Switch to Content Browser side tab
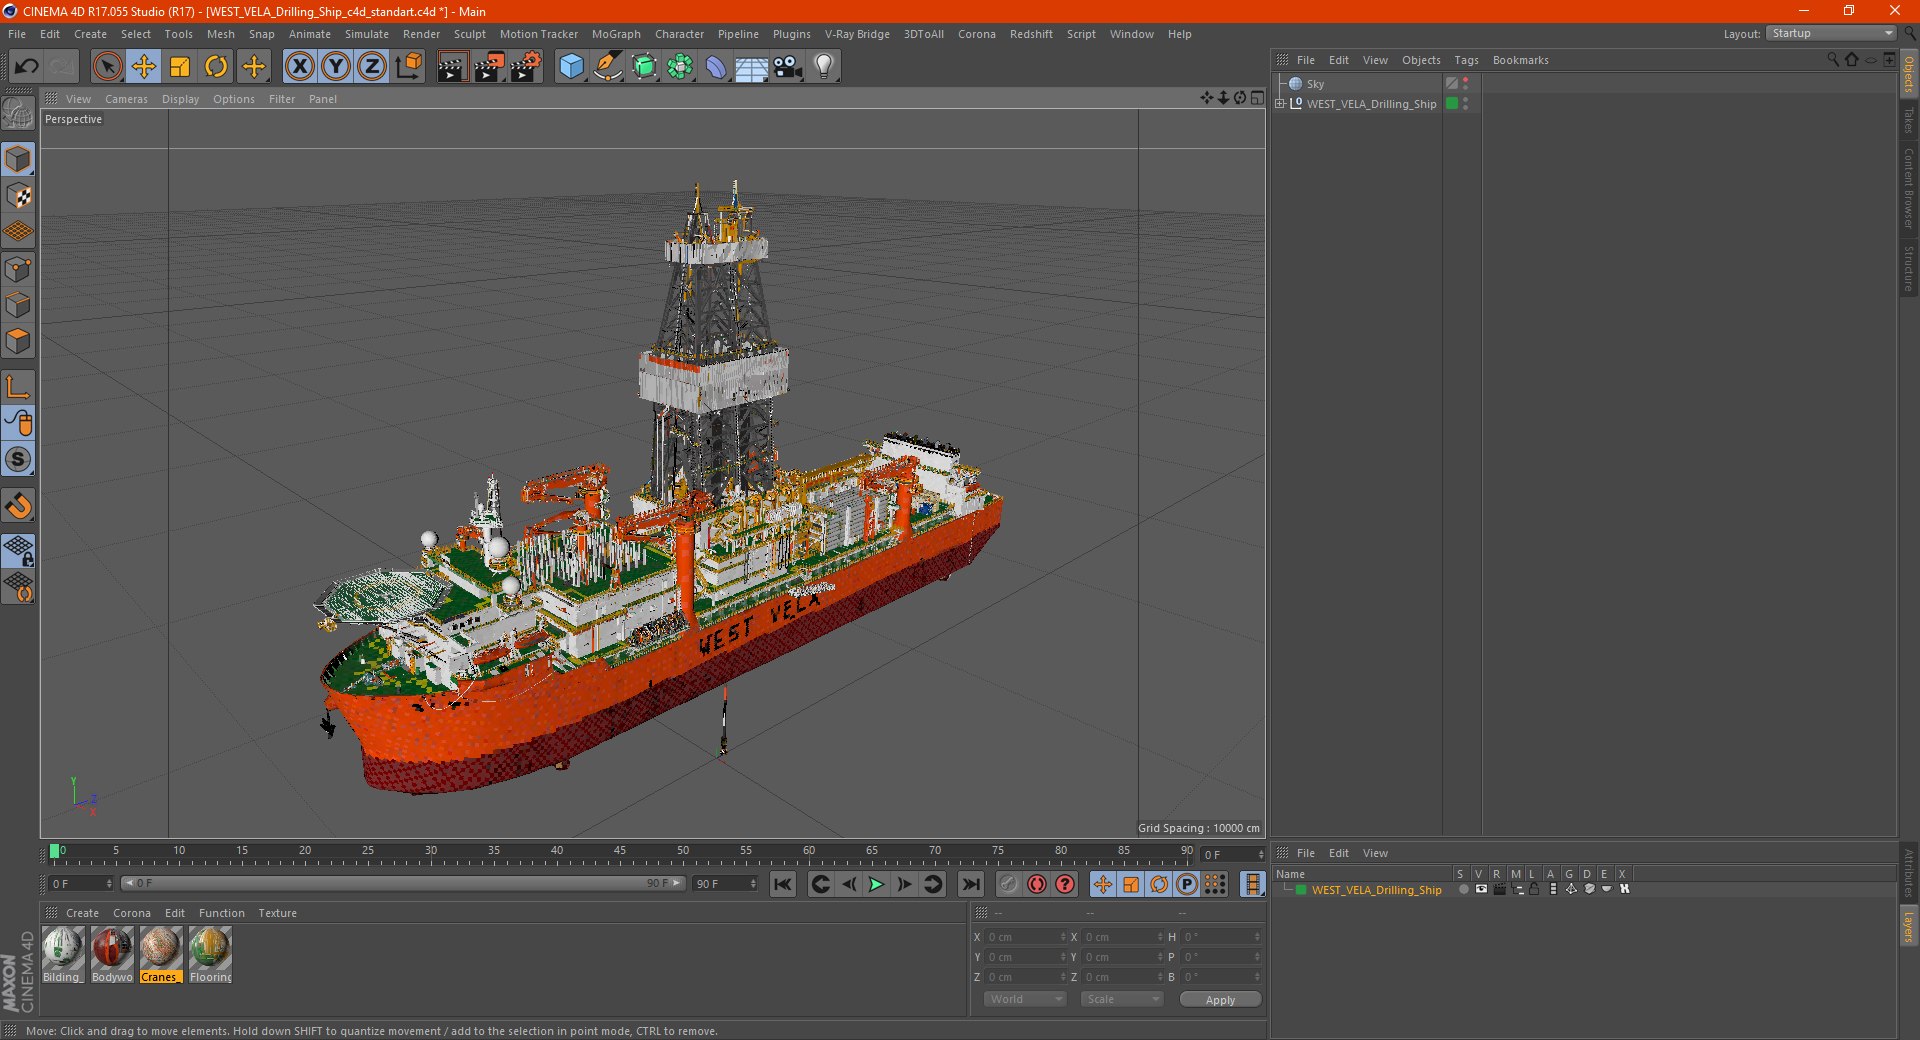Screen dimensions: 1920x1040 [x=1908, y=188]
